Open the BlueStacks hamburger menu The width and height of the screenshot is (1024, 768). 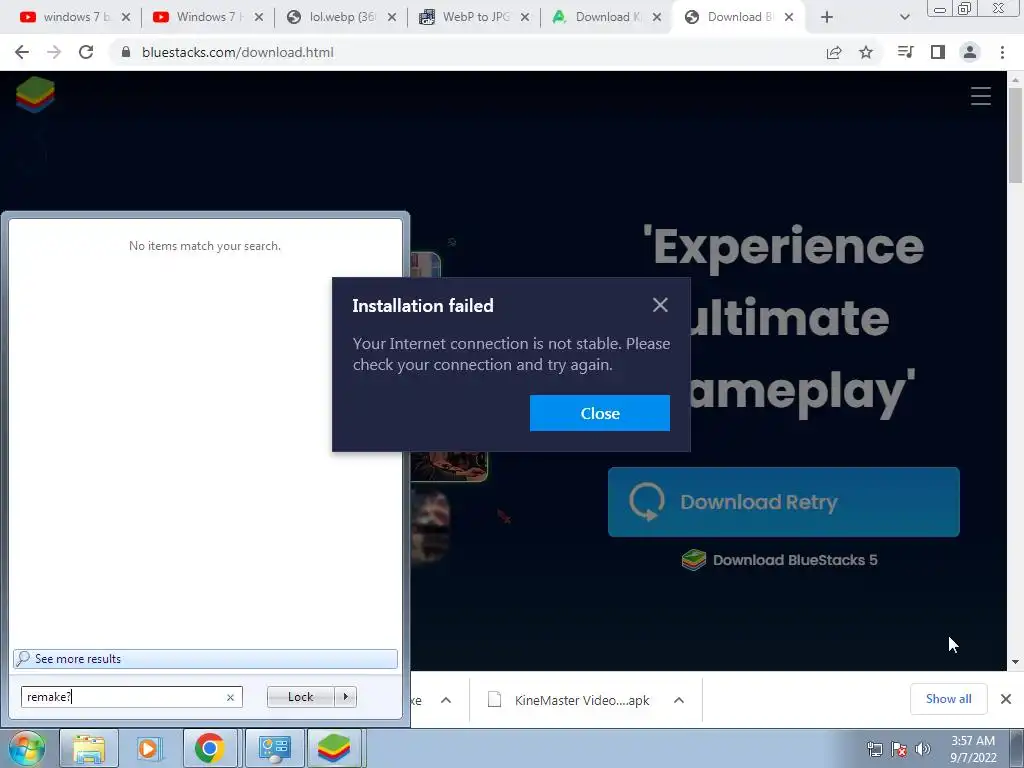point(980,96)
